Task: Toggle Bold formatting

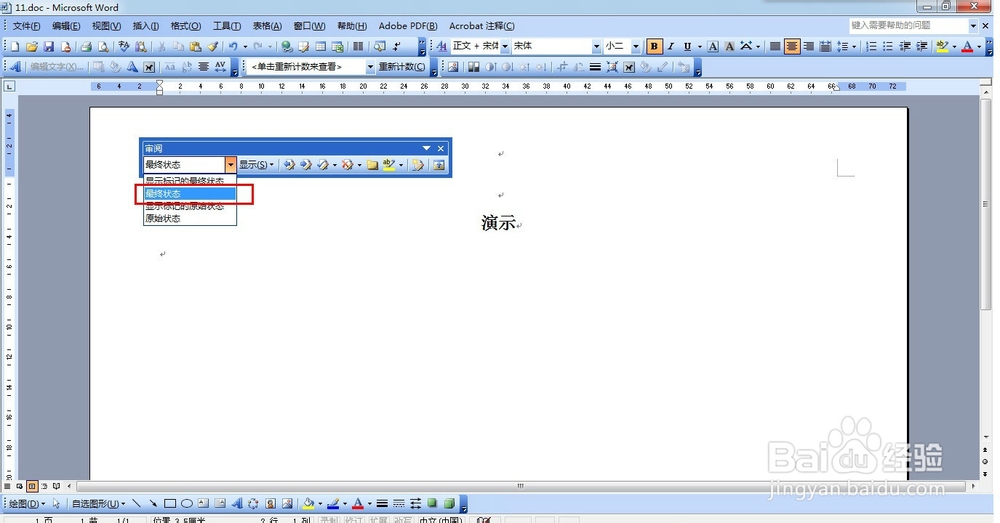Action: (x=654, y=47)
